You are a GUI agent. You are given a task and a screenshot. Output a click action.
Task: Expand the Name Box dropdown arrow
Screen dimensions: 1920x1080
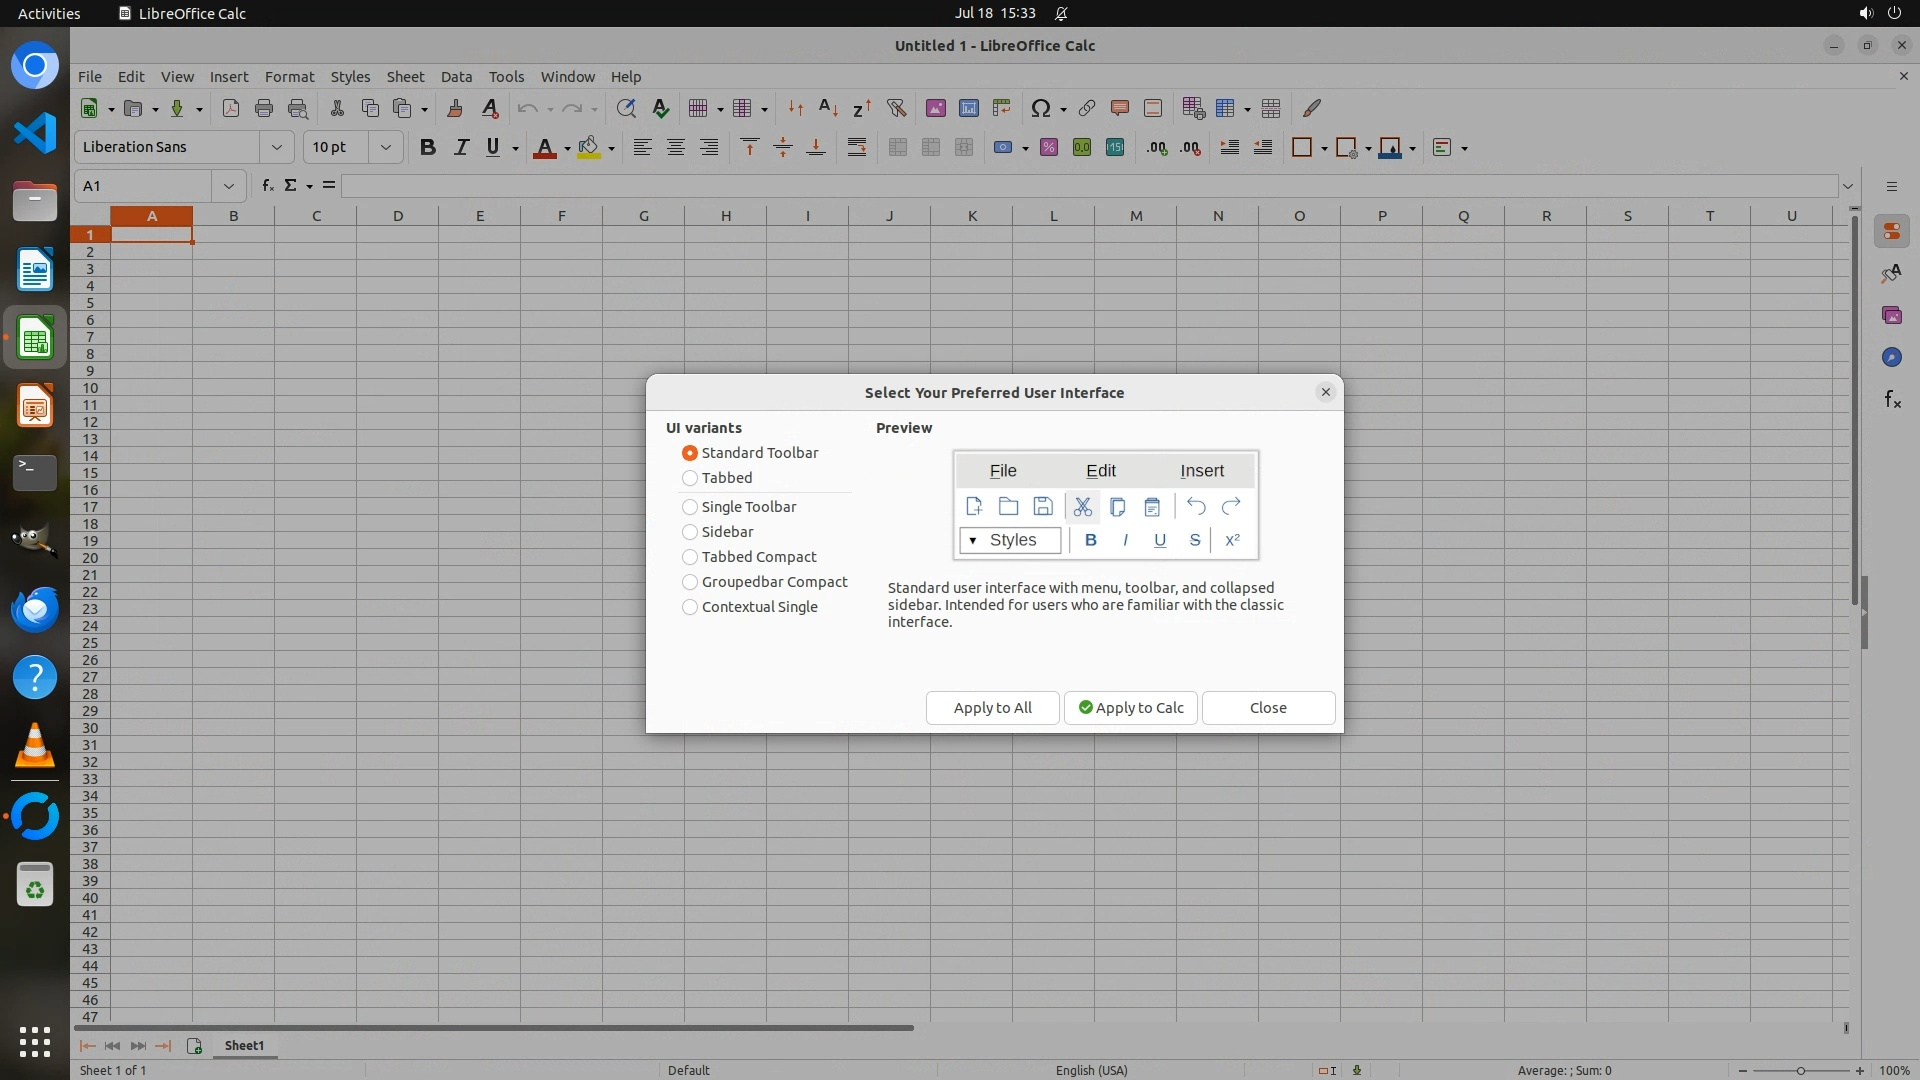[229, 186]
